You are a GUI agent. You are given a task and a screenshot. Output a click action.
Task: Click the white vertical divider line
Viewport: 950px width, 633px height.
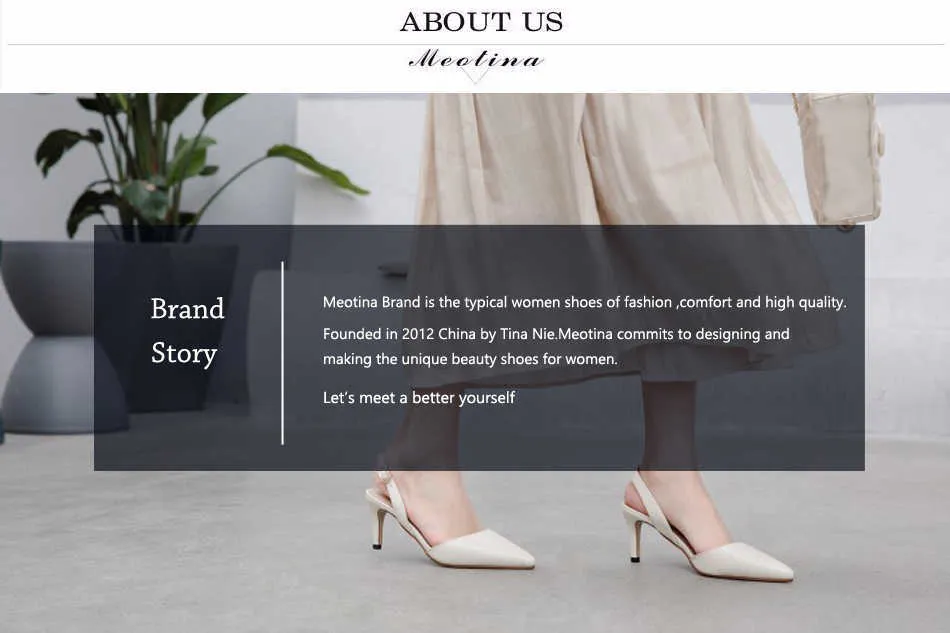tap(282, 353)
